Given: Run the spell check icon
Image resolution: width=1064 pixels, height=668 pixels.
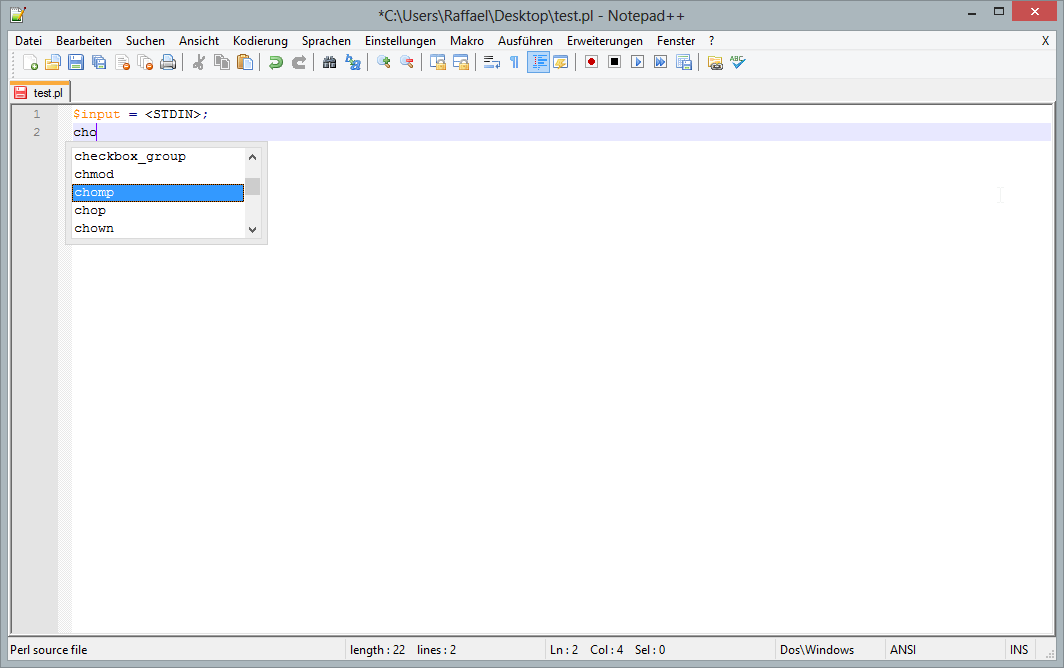Looking at the screenshot, I should click(x=737, y=62).
